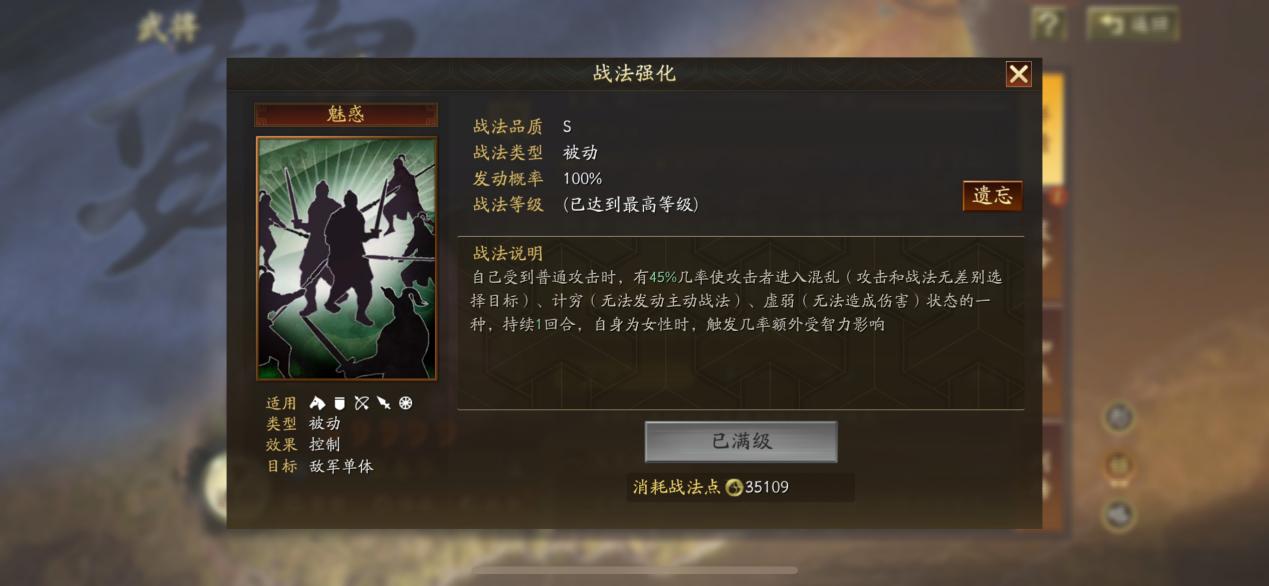Click the siege wheel icon
The image size is (1269, 586).
(x=405, y=403)
